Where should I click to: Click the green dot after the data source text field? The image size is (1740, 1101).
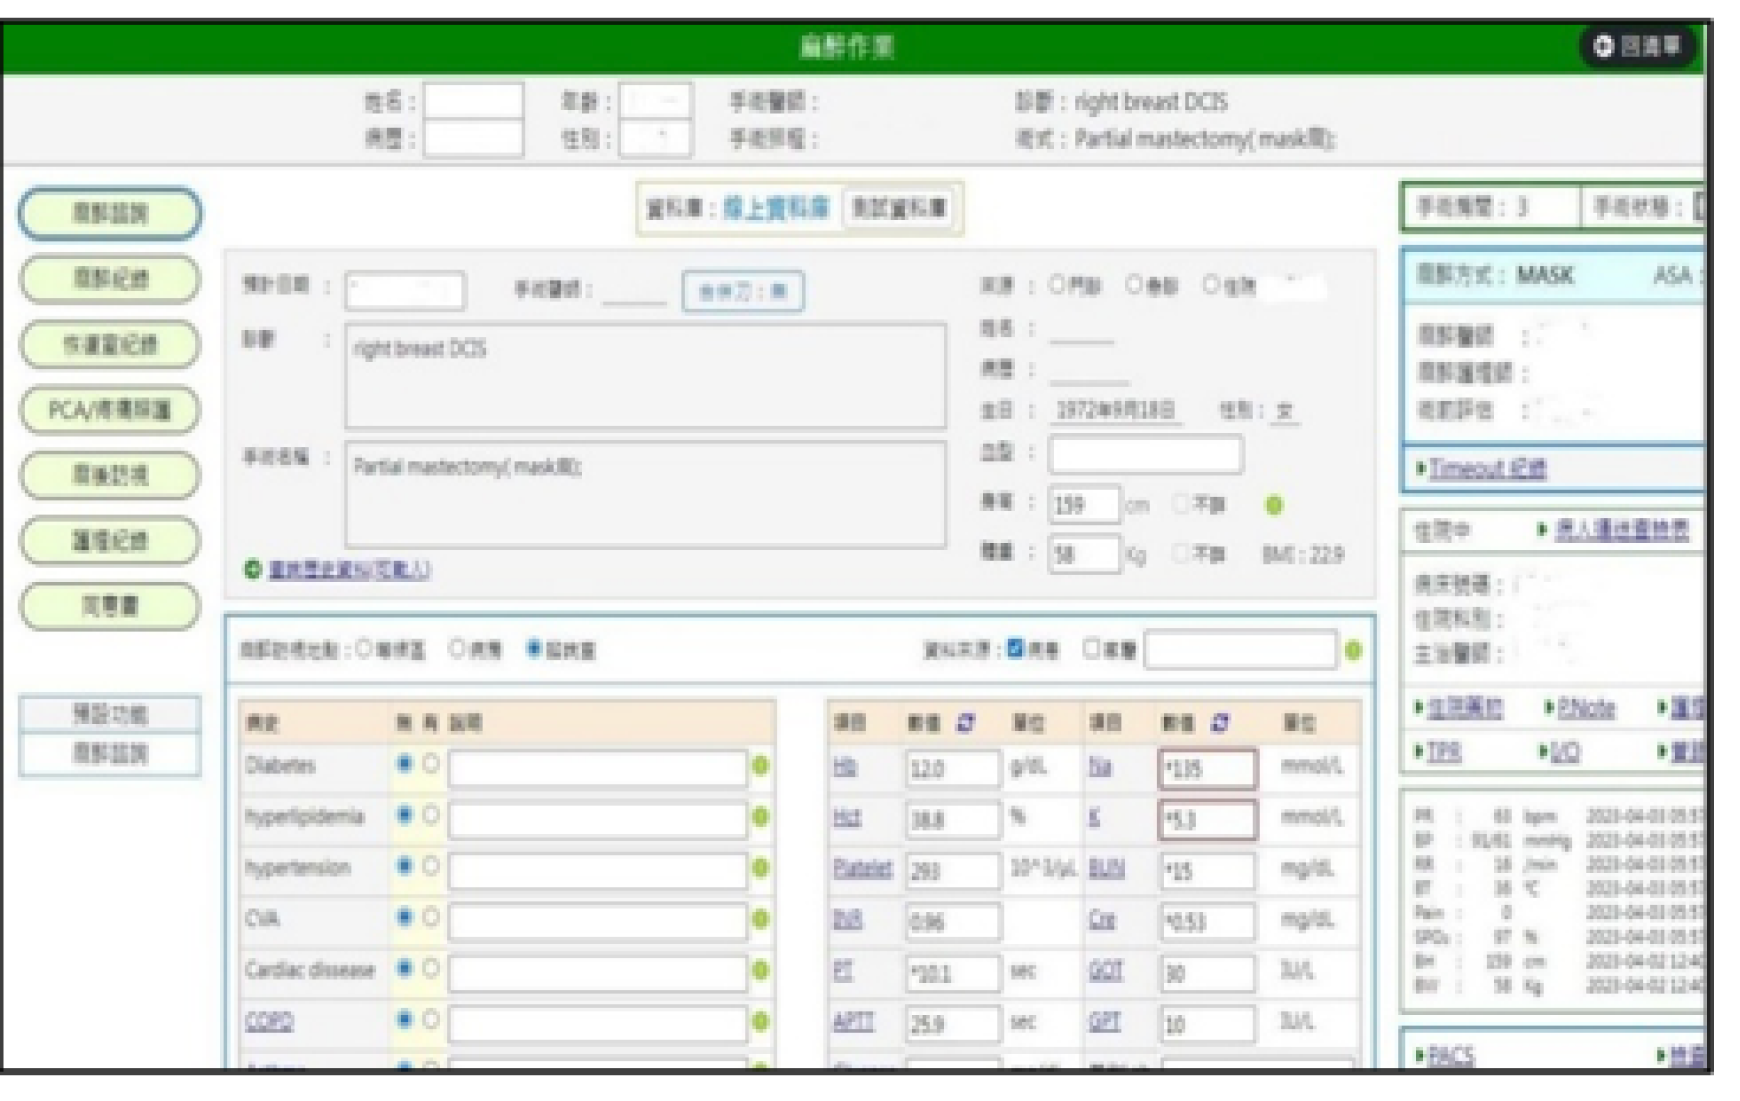[1353, 651]
